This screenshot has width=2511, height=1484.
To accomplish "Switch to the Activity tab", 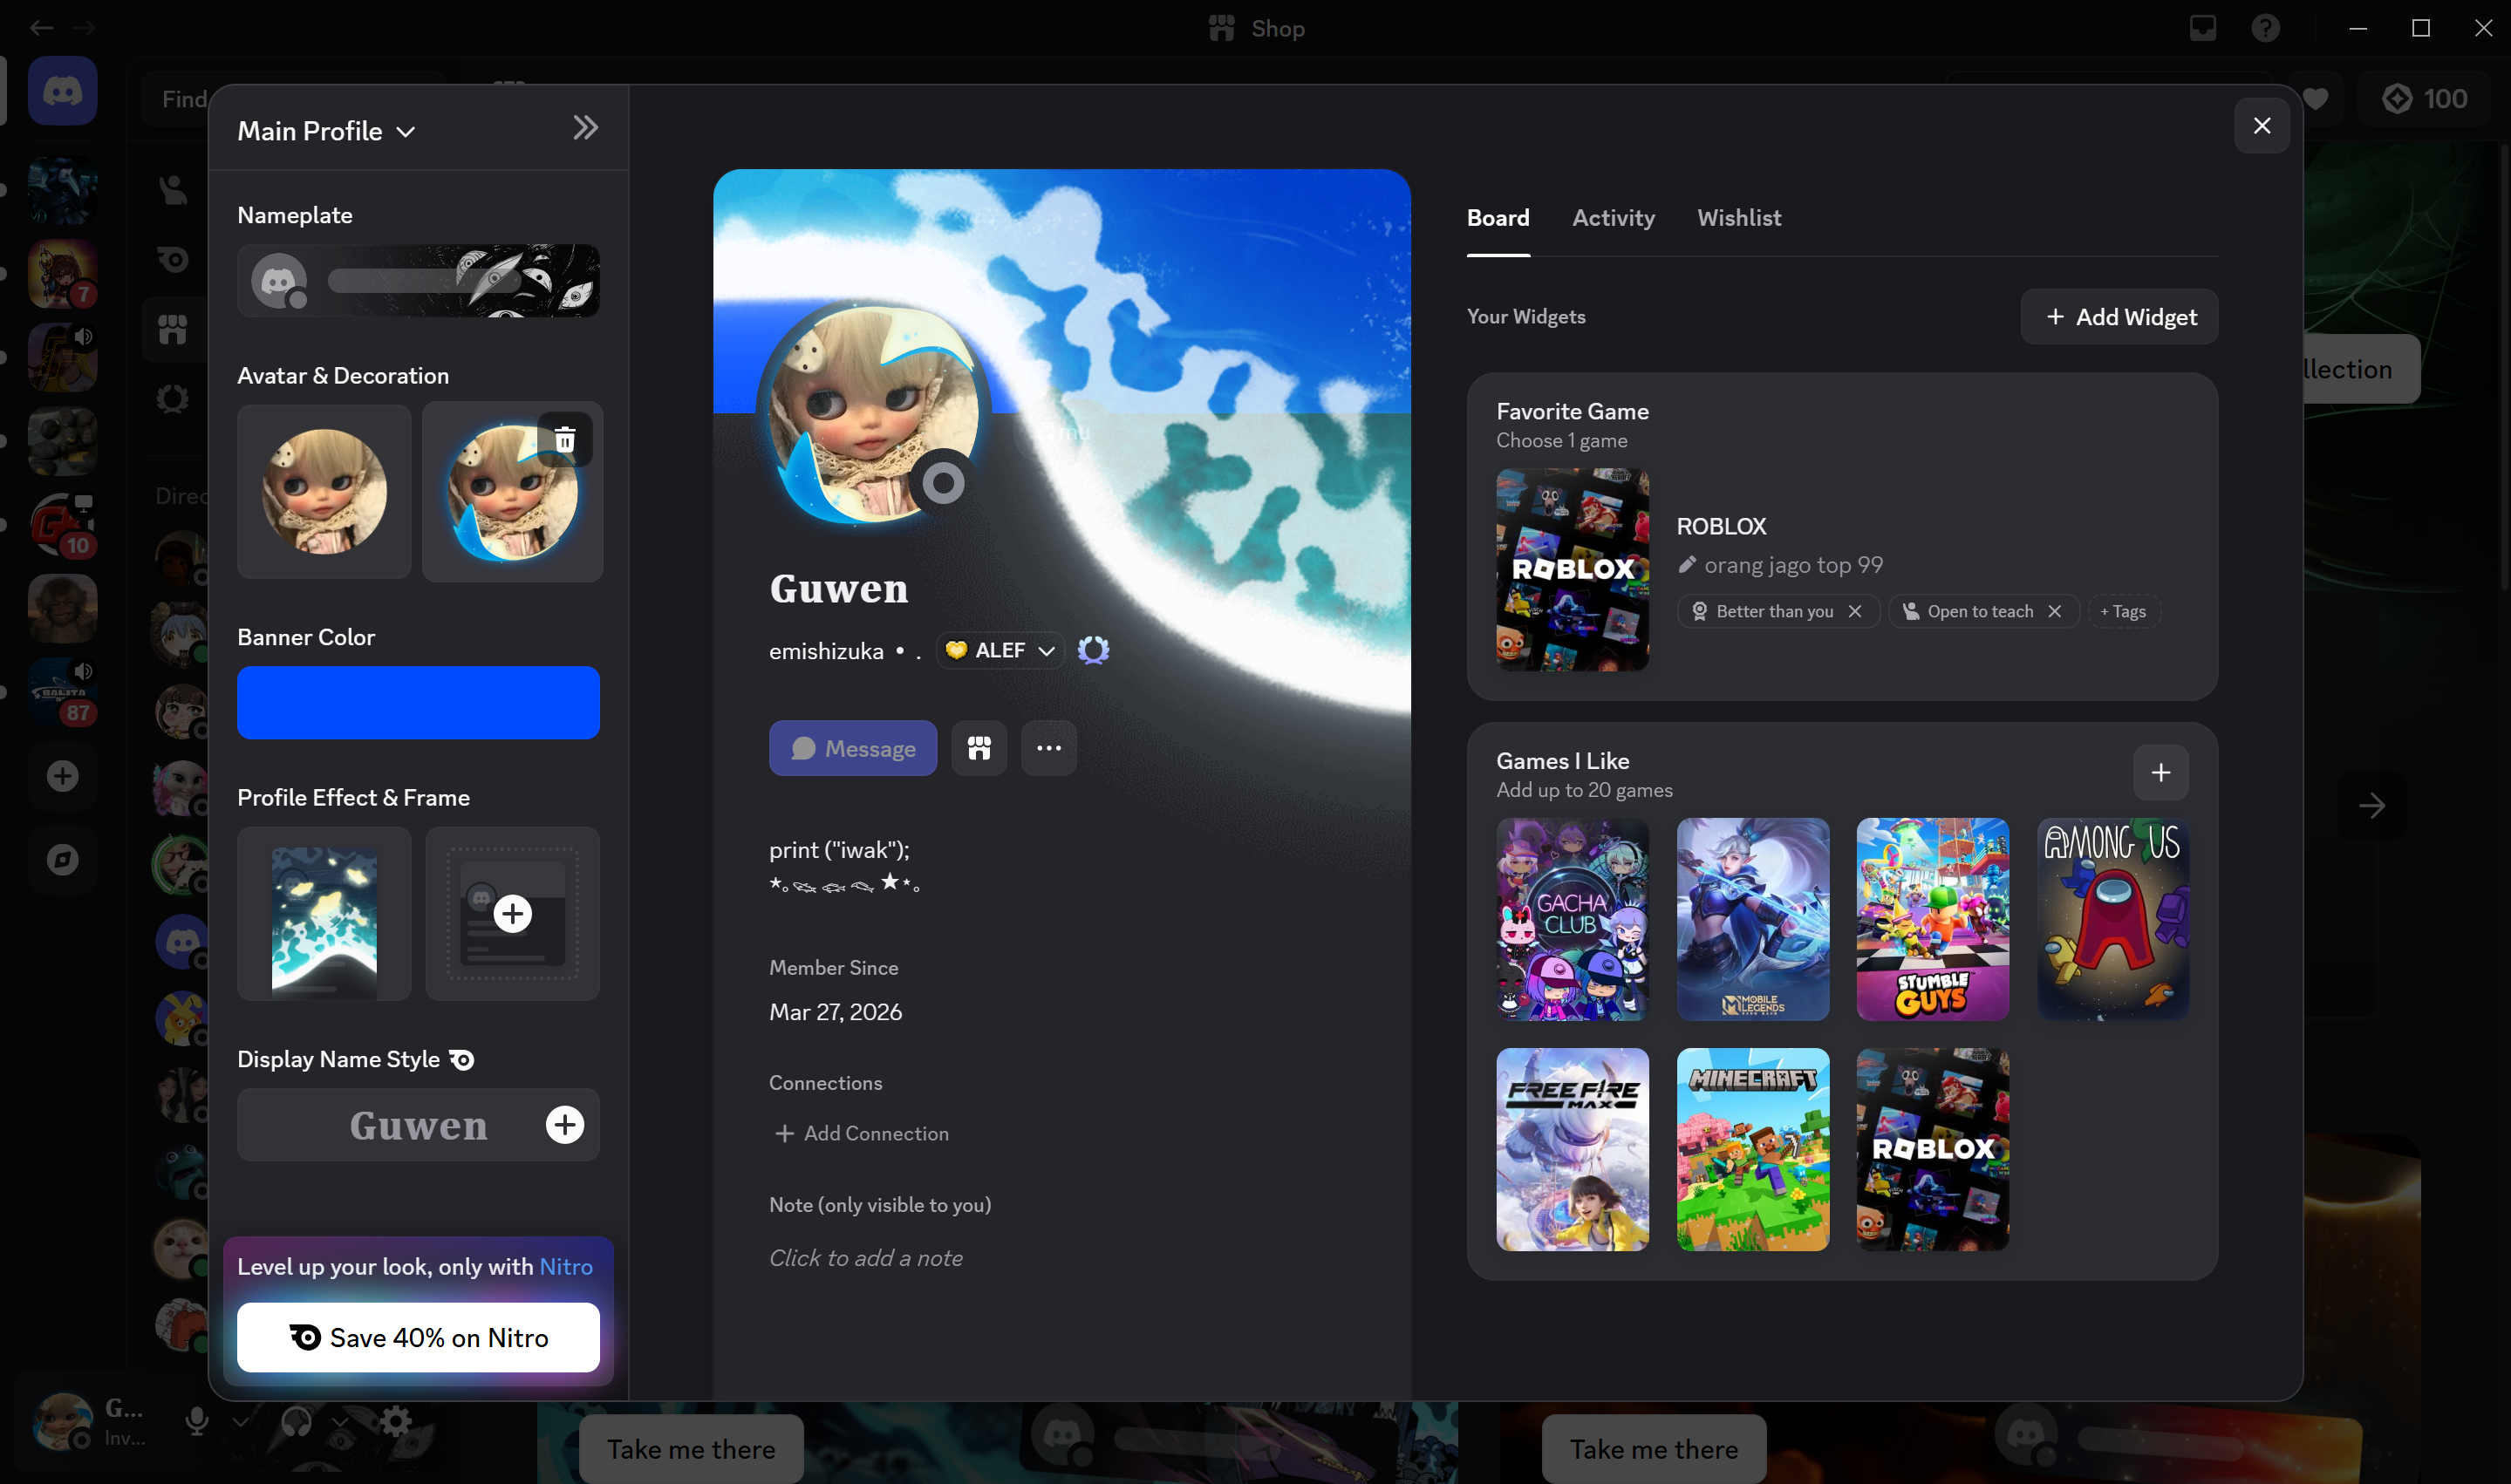I will (1613, 218).
